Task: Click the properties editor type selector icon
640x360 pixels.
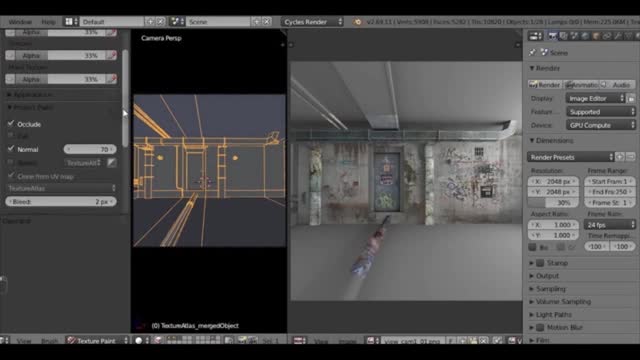Action: coord(535,36)
